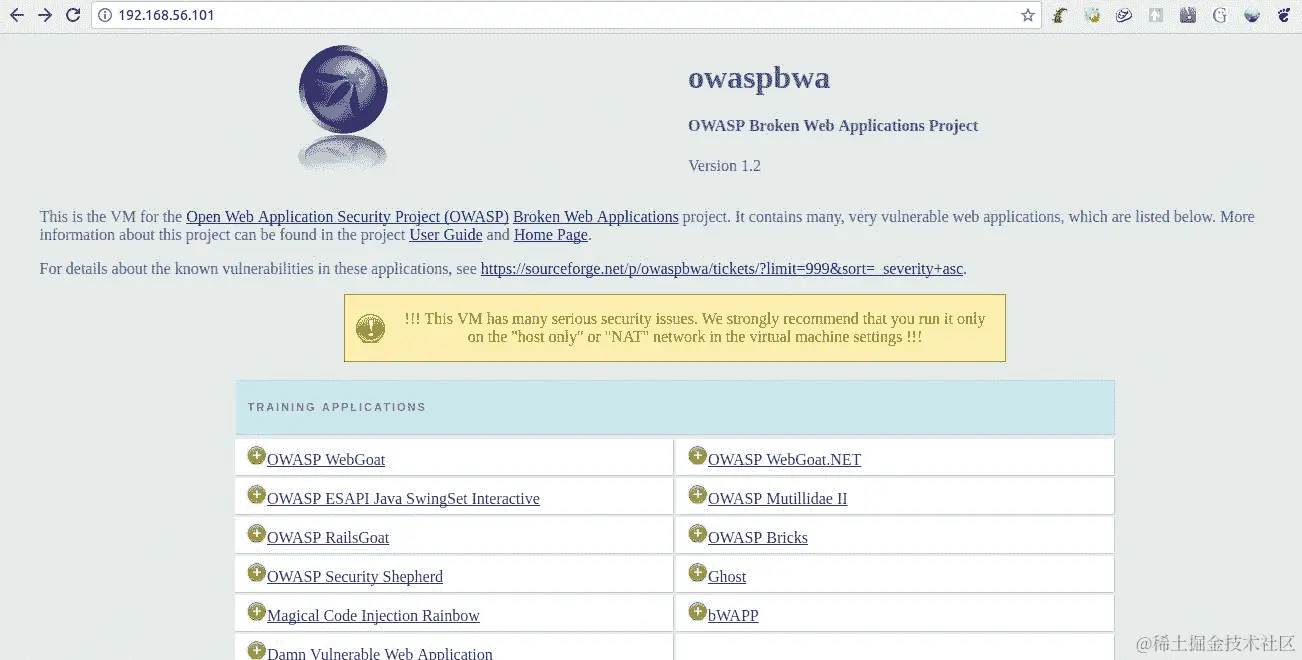
Task: Open the OWASP RailsGoat link
Action: point(328,538)
